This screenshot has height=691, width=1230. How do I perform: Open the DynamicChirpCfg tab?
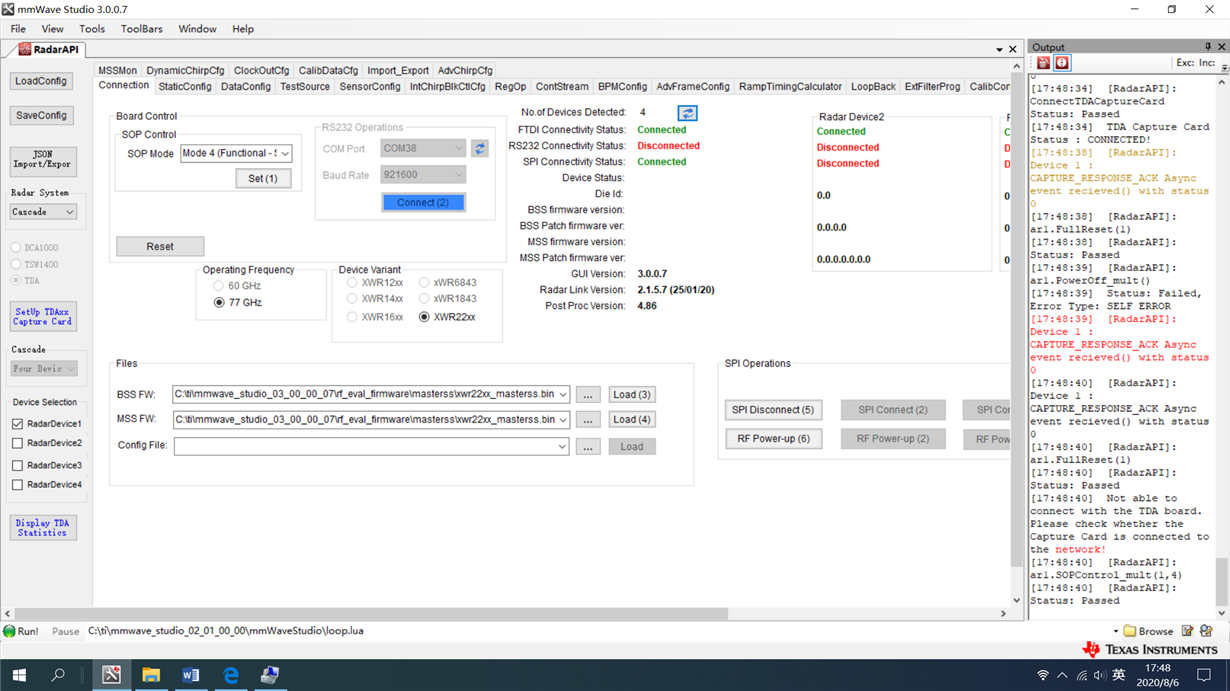(185, 71)
